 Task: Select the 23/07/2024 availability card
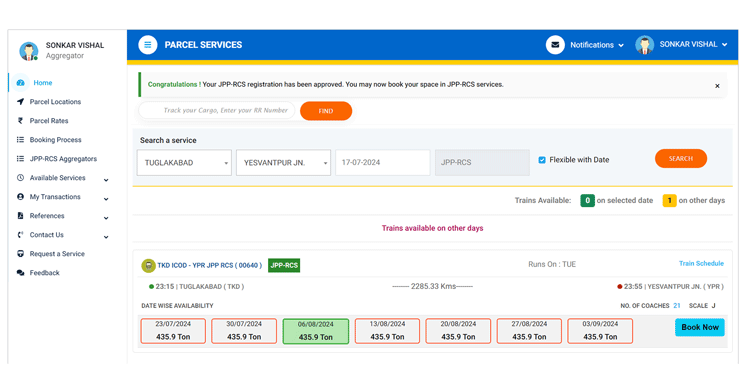(173, 331)
